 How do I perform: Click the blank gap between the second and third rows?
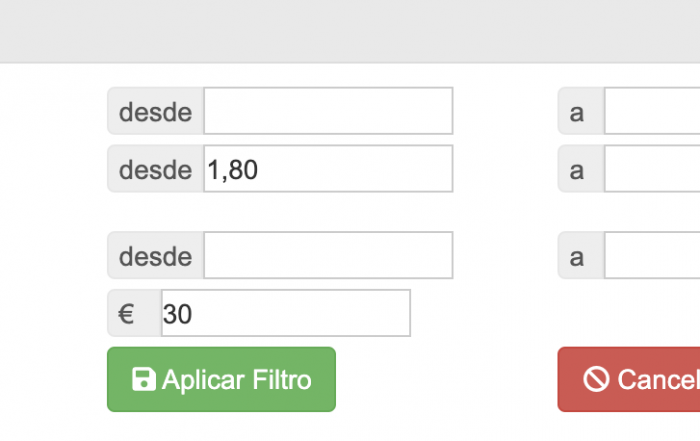click(x=350, y=212)
